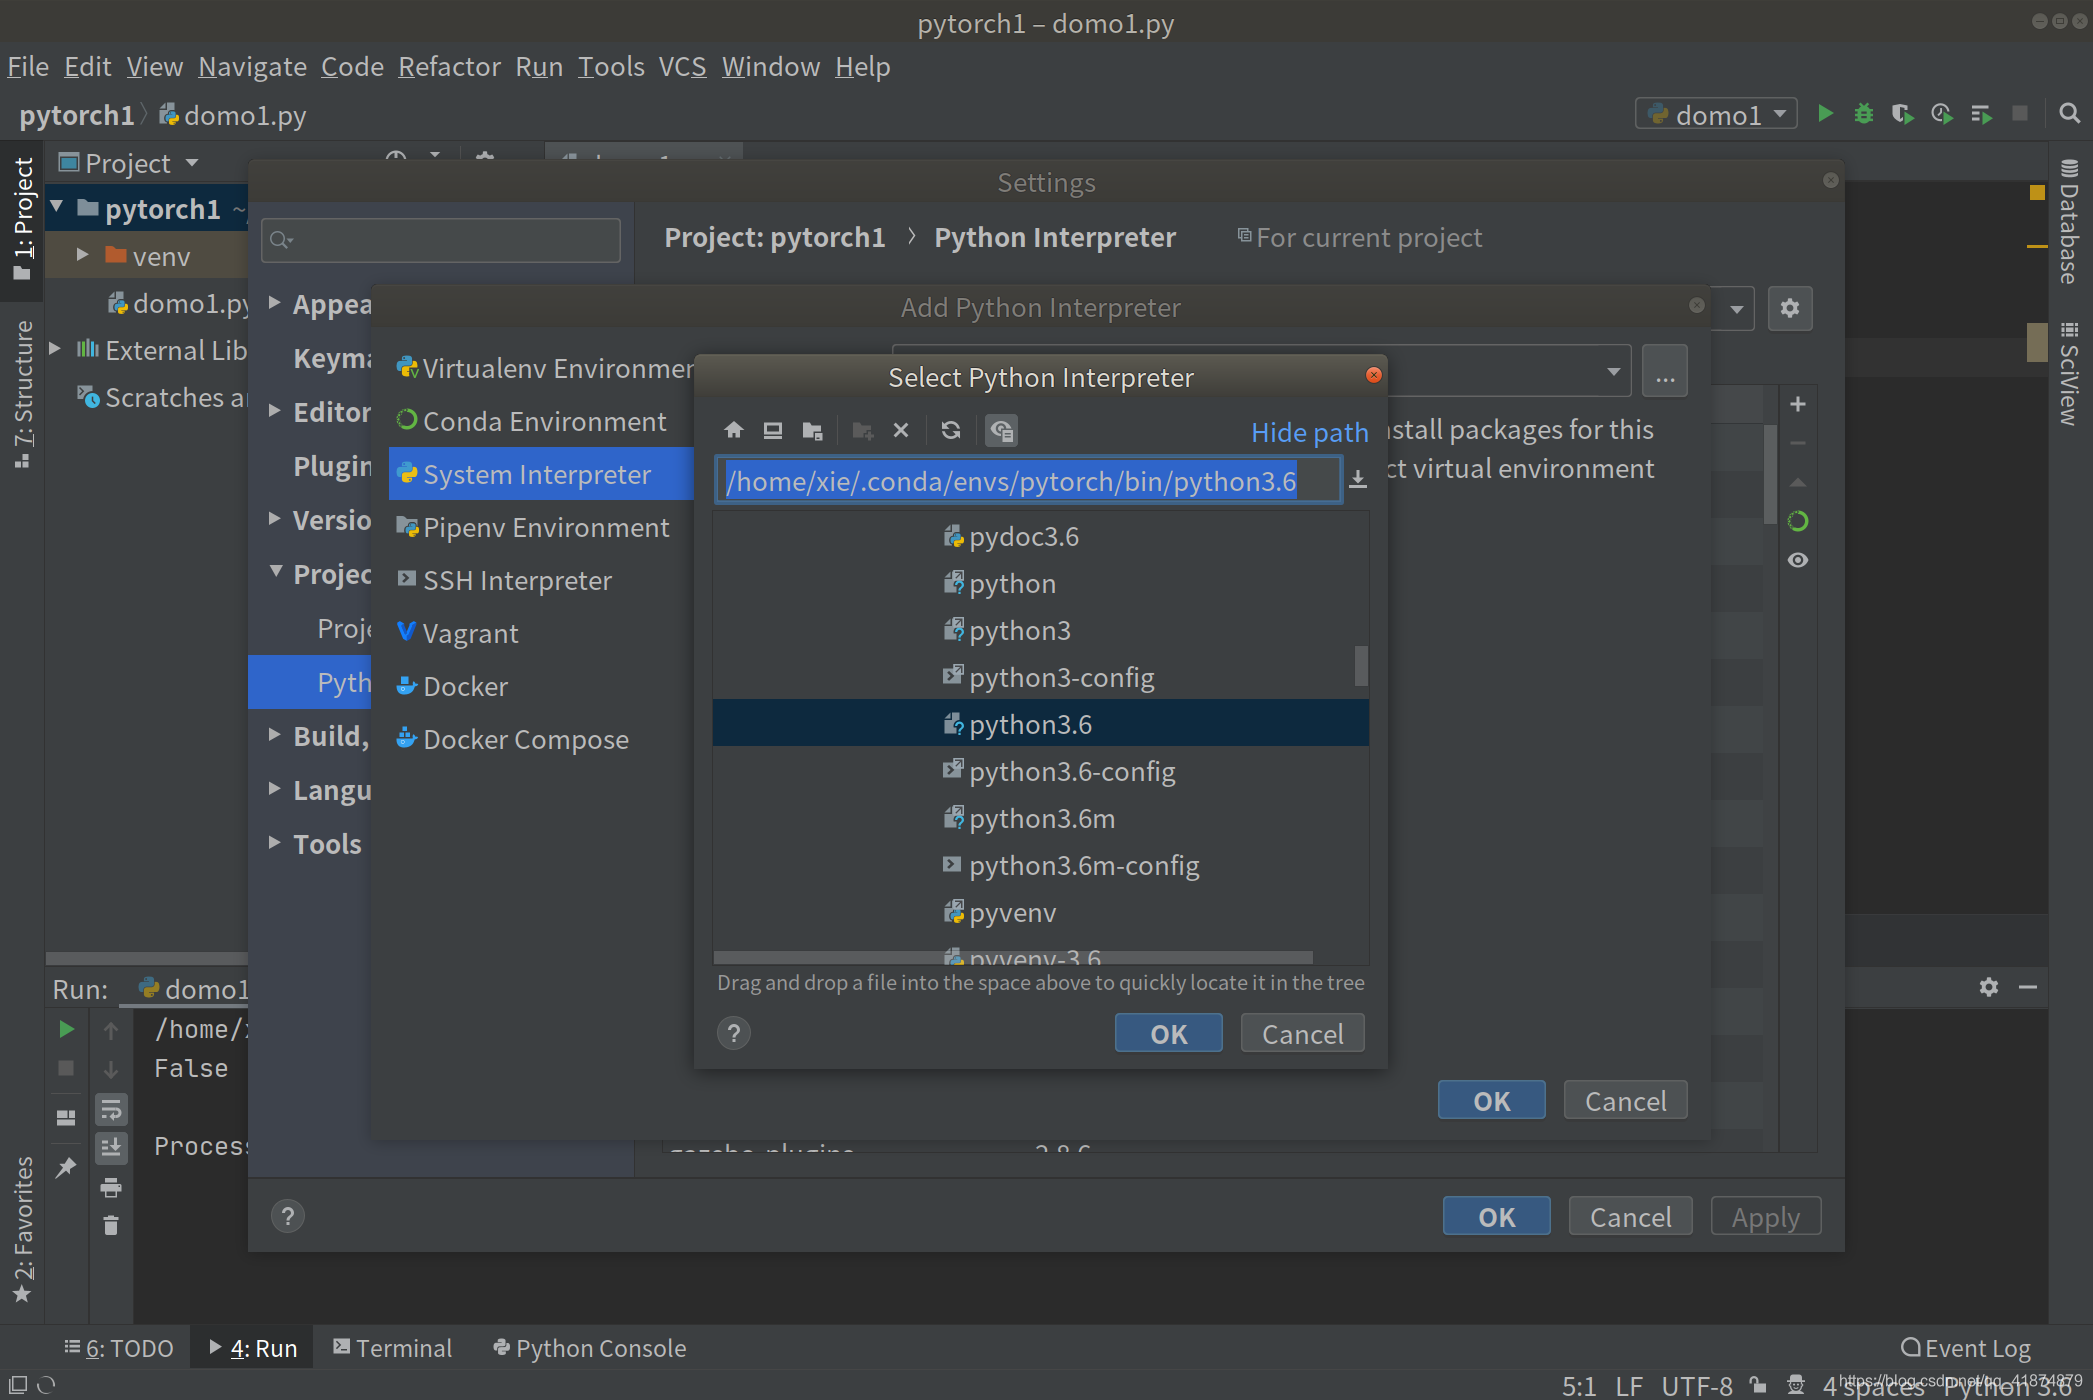Expand the Tools settings category
This screenshot has height=1400, width=2093.
(274, 843)
